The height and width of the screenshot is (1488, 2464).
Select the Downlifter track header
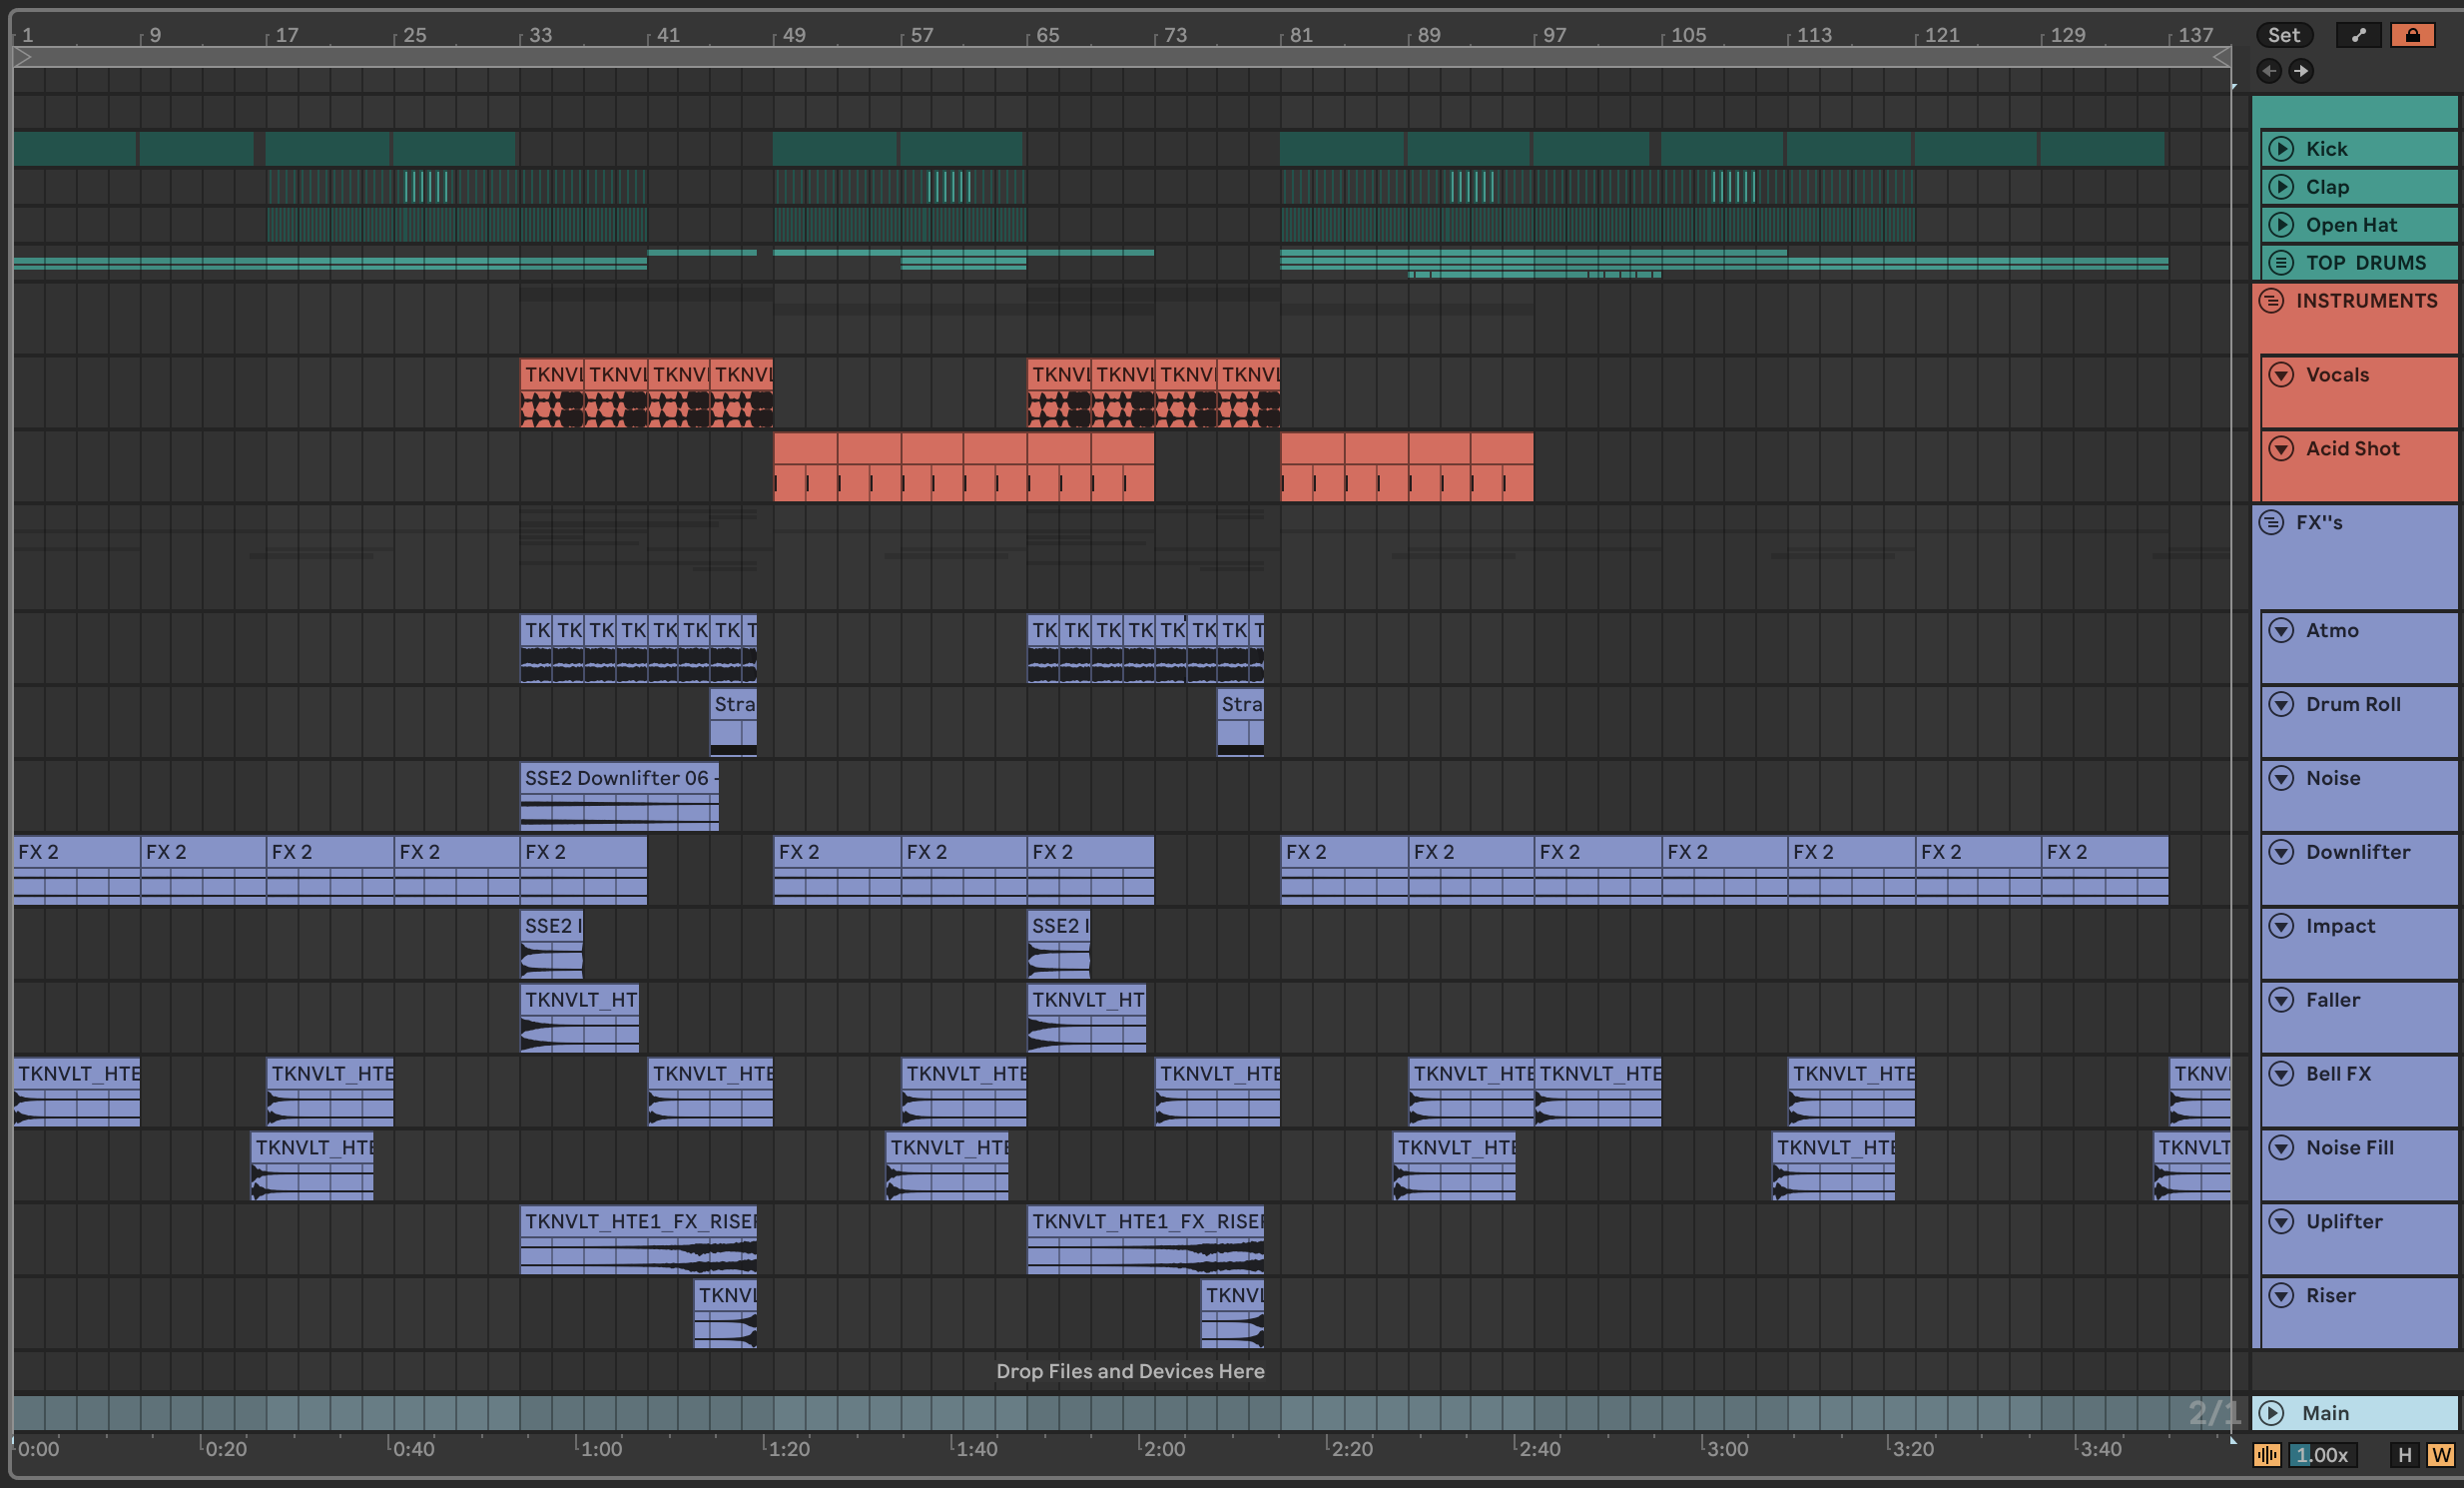point(2357,853)
